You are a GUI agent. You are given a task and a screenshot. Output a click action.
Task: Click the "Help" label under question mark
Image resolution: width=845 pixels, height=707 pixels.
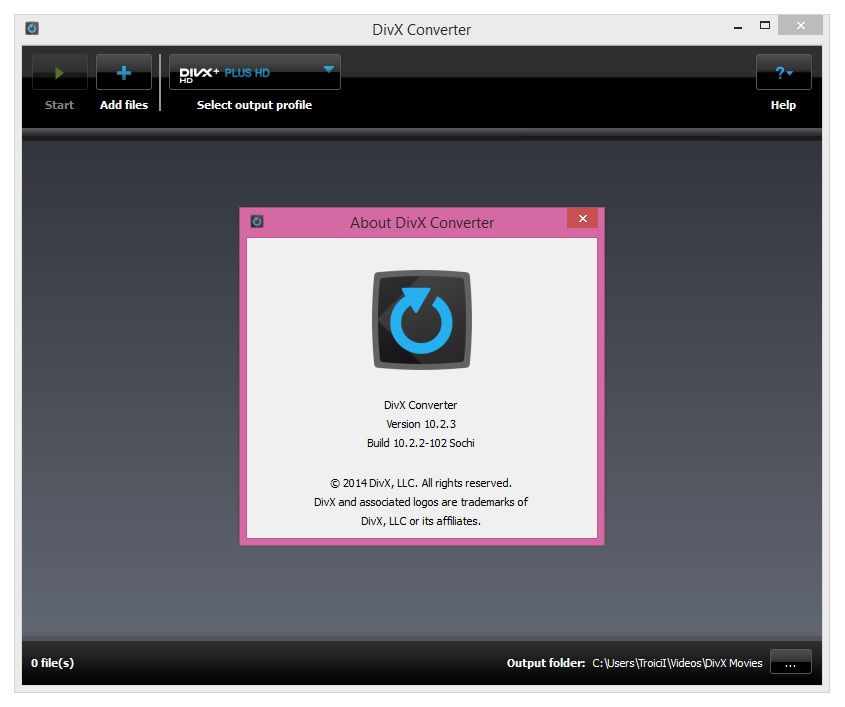tap(783, 105)
